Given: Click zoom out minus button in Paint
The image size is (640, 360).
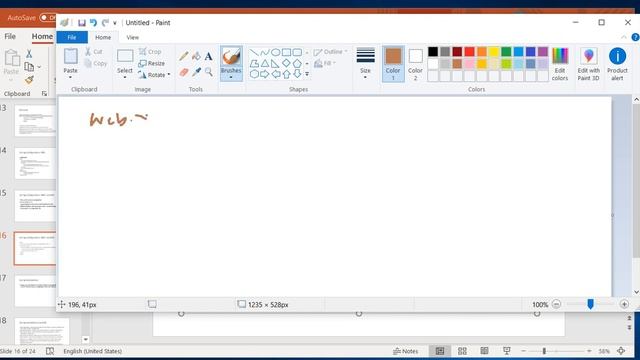Looking at the screenshot, I should coord(556,304).
